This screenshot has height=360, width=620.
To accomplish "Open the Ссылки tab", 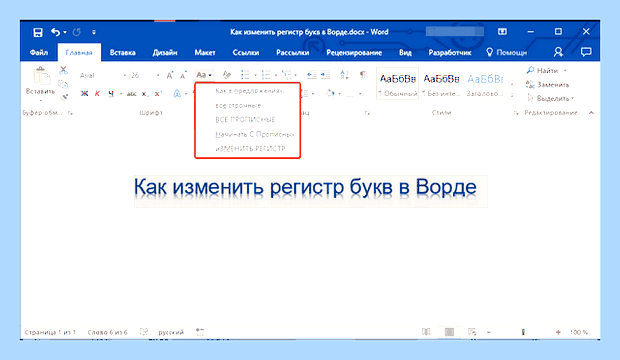I will coord(246,53).
